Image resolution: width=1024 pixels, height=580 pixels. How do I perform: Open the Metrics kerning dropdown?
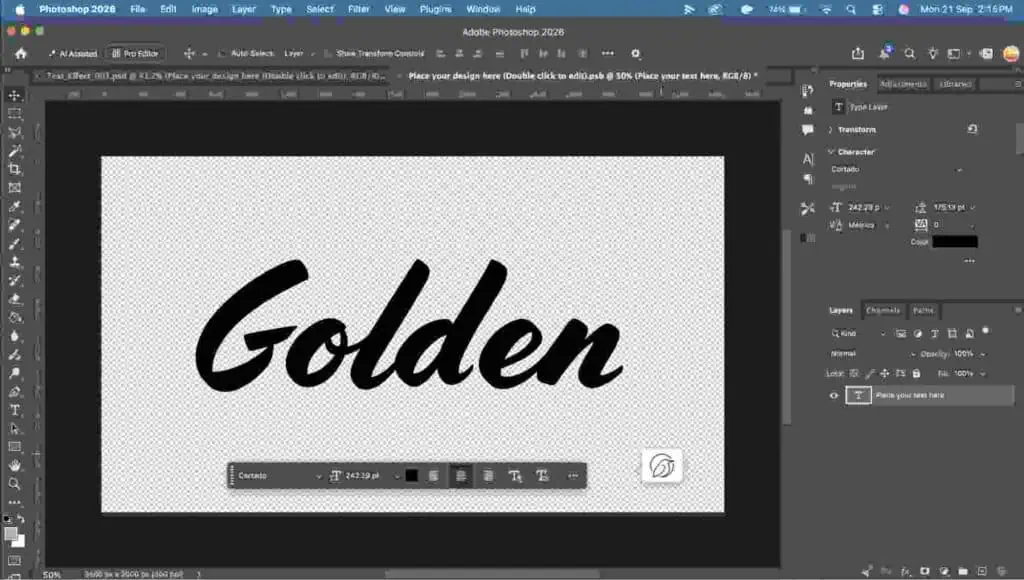[x=887, y=225]
